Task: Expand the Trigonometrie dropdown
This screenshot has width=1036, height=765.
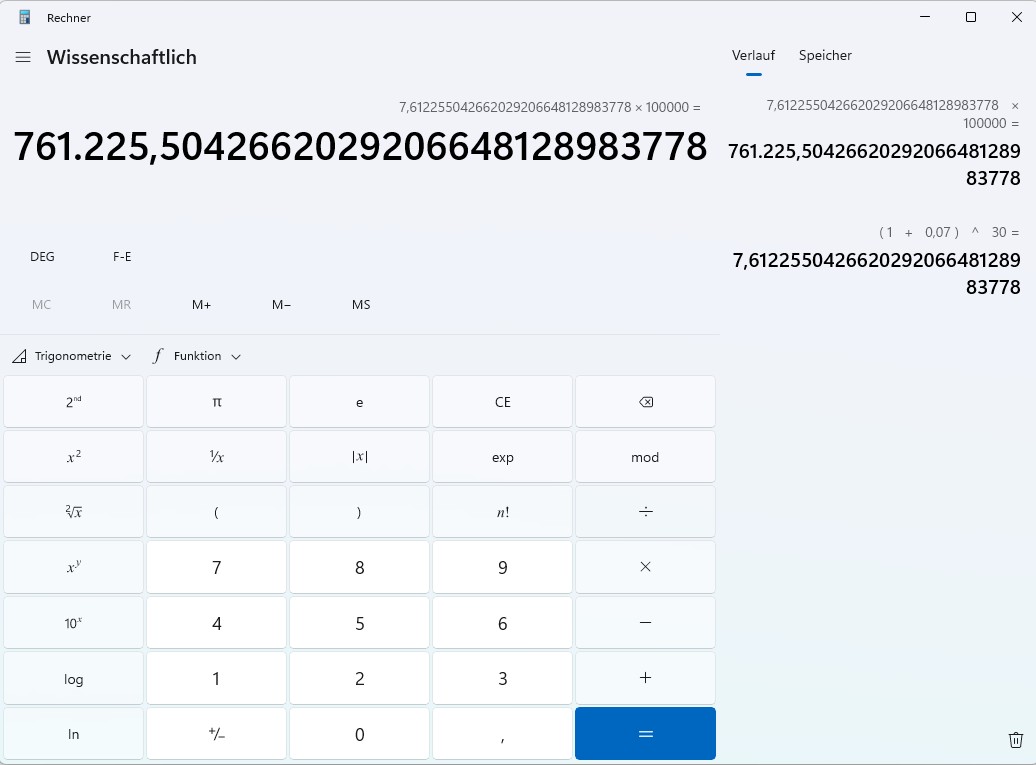Action: (72, 356)
